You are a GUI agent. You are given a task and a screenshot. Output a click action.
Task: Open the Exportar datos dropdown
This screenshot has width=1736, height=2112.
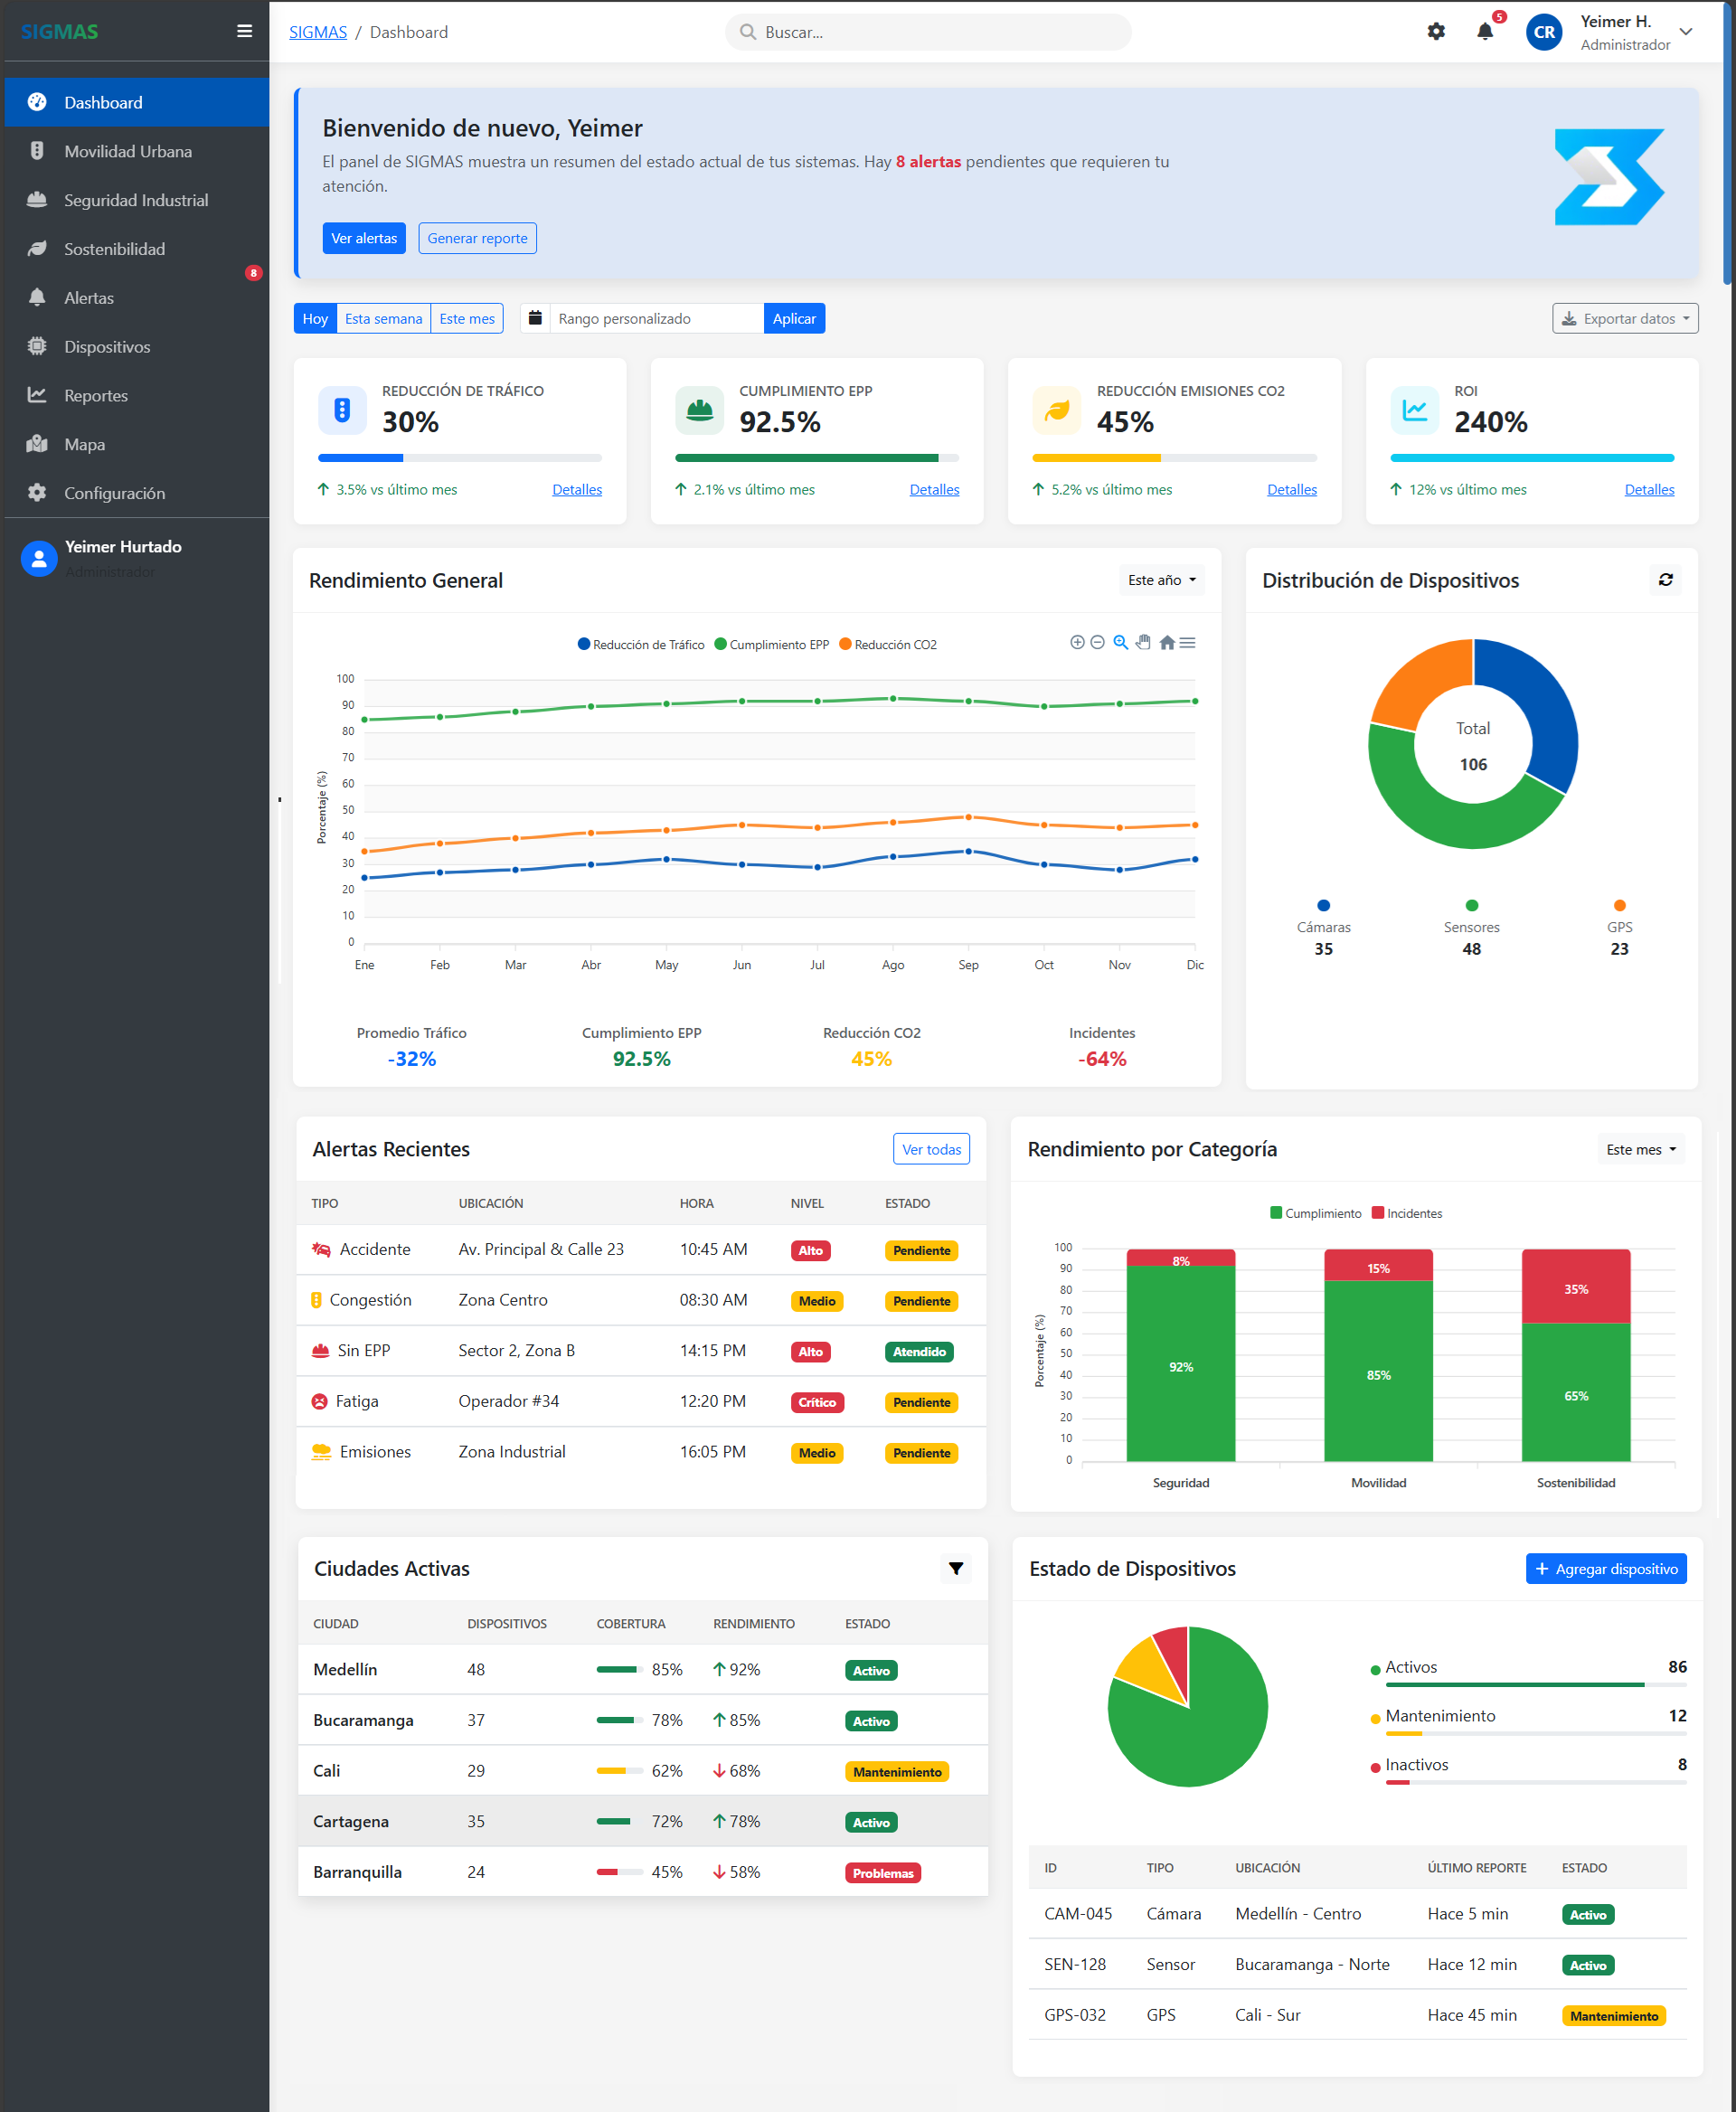[1624, 319]
